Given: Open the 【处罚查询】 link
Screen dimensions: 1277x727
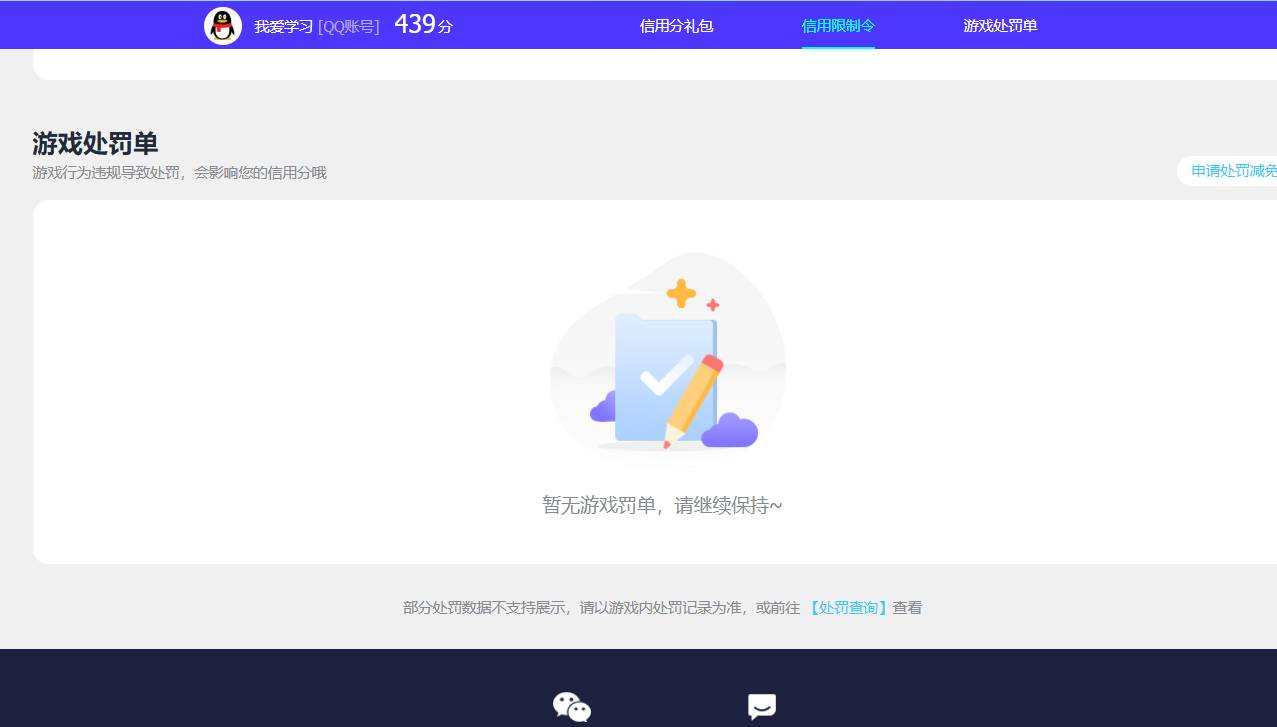Looking at the screenshot, I should 848,608.
